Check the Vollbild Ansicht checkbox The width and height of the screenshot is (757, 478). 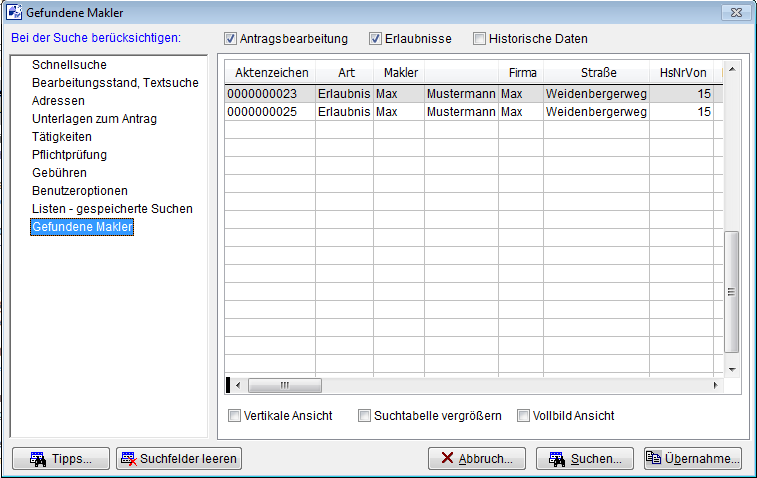tap(523, 415)
